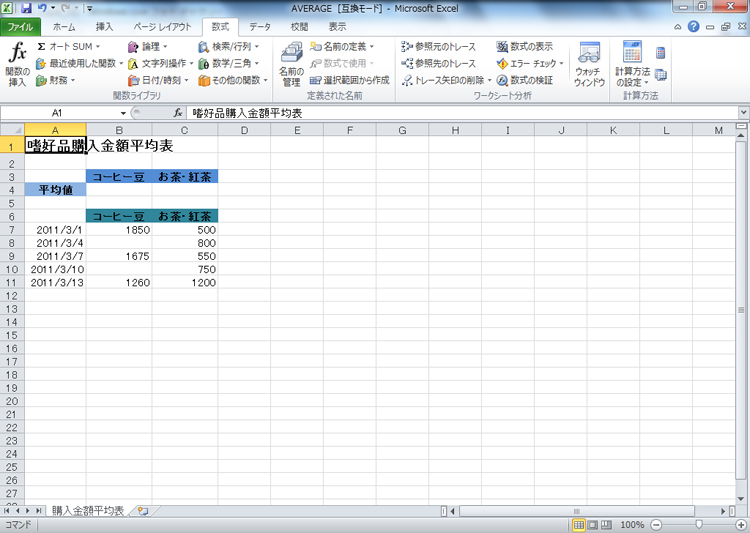This screenshot has height=533, width=750.
Task: Click Create from Selection (選択範囲から作成)
Action: point(350,80)
